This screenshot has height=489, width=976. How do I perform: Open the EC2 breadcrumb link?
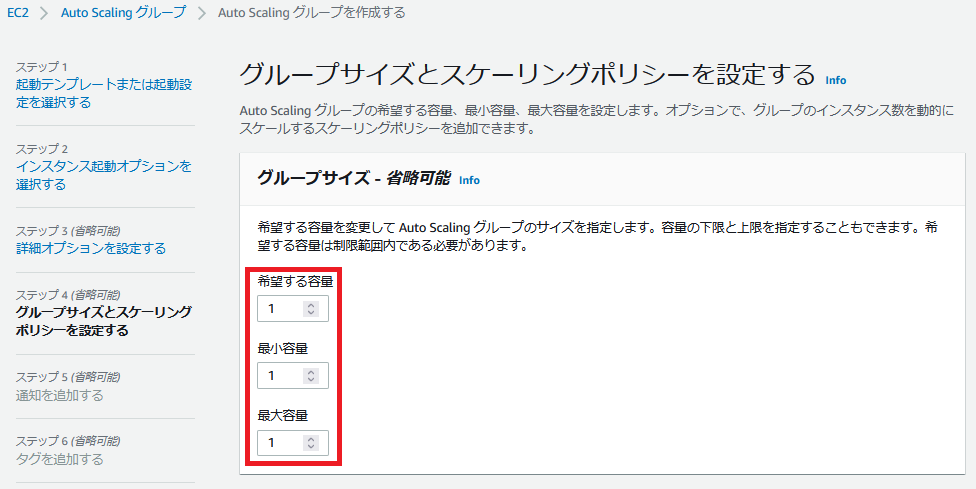pyautogui.click(x=17, y=12)
